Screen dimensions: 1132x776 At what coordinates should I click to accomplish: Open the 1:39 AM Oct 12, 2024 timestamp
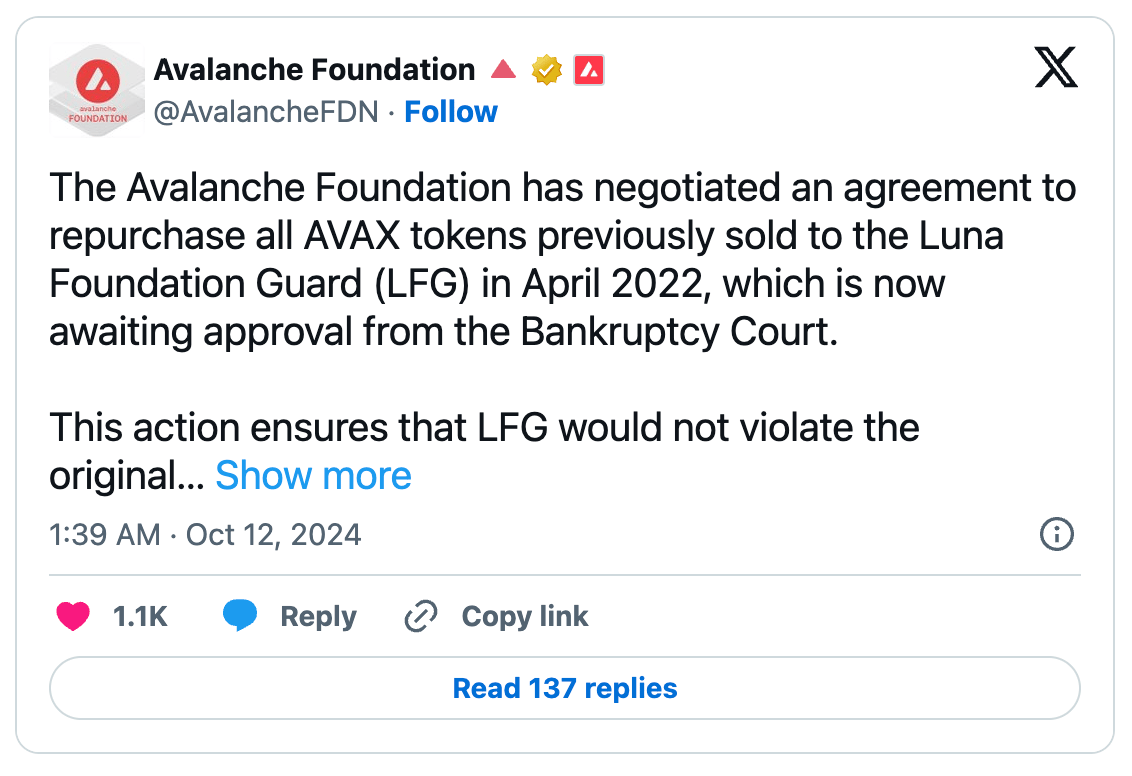point(205,535)
